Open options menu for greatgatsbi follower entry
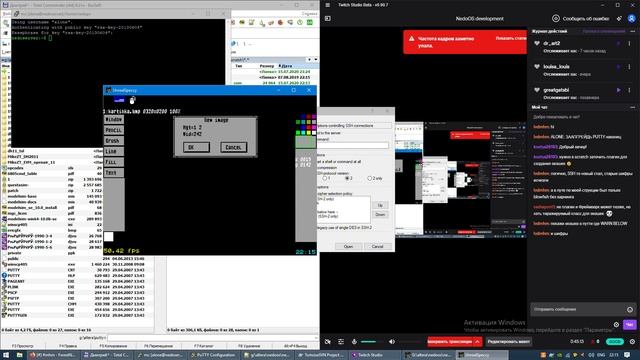Viewport: 640px width, 360px height. tap(629, 90)
